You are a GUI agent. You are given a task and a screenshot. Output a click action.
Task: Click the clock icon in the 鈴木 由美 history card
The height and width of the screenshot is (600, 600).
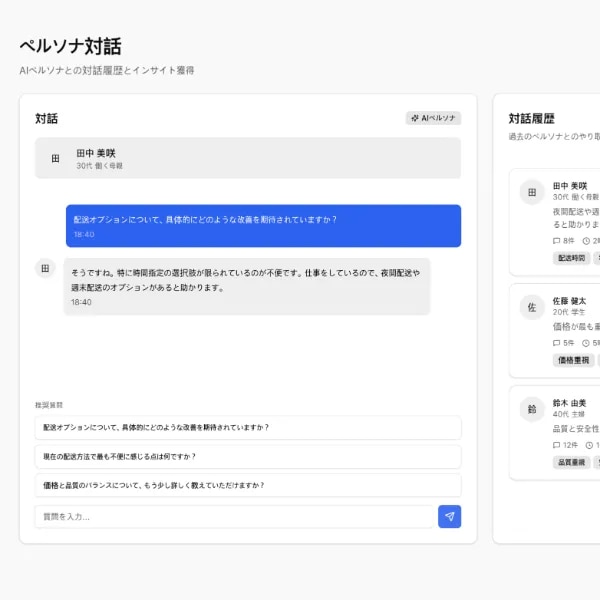pos(589,445)
